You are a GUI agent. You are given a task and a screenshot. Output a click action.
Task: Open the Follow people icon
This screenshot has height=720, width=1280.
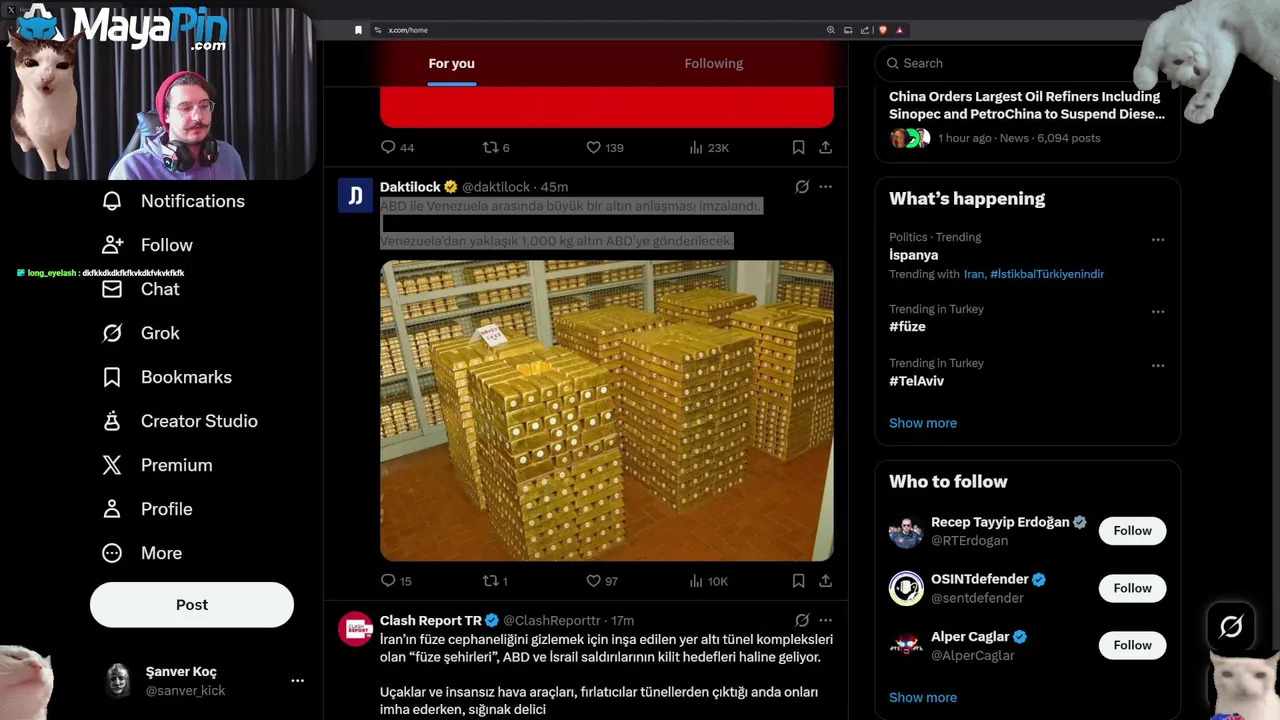tap(112, 245)
